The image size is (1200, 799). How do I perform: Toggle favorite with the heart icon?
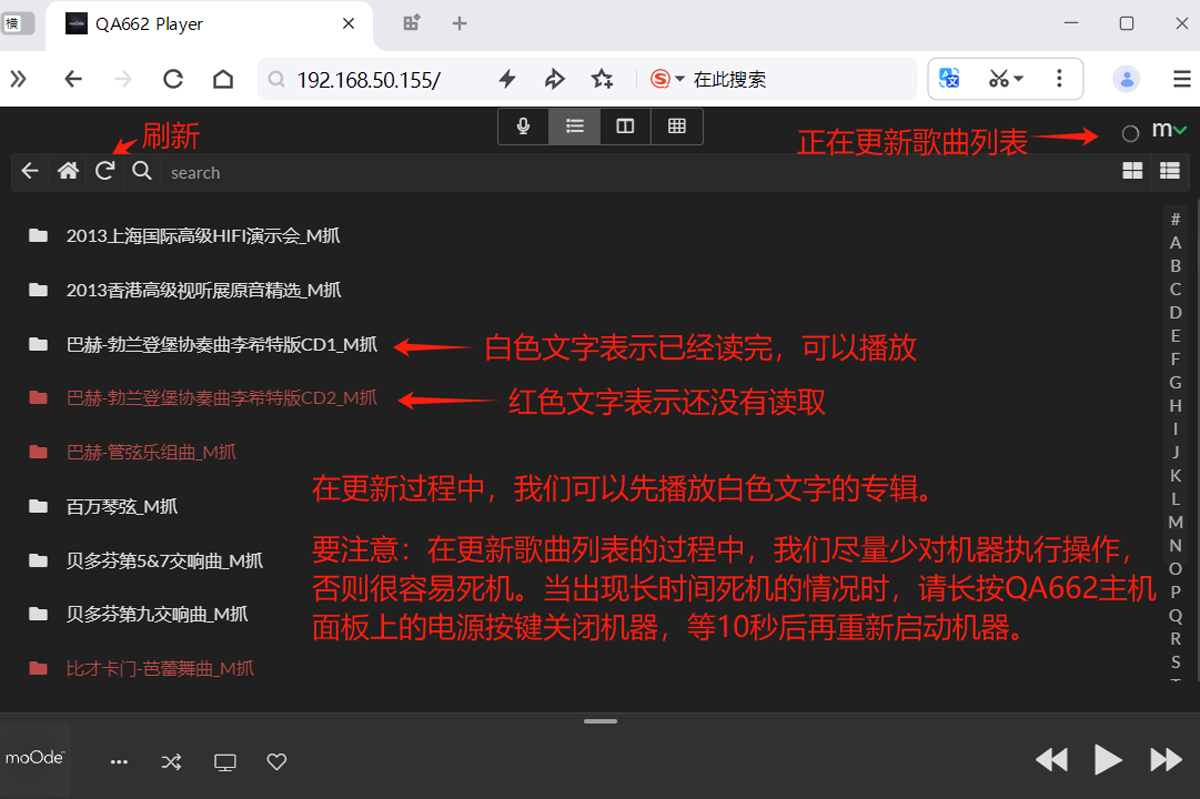[276, 761]
